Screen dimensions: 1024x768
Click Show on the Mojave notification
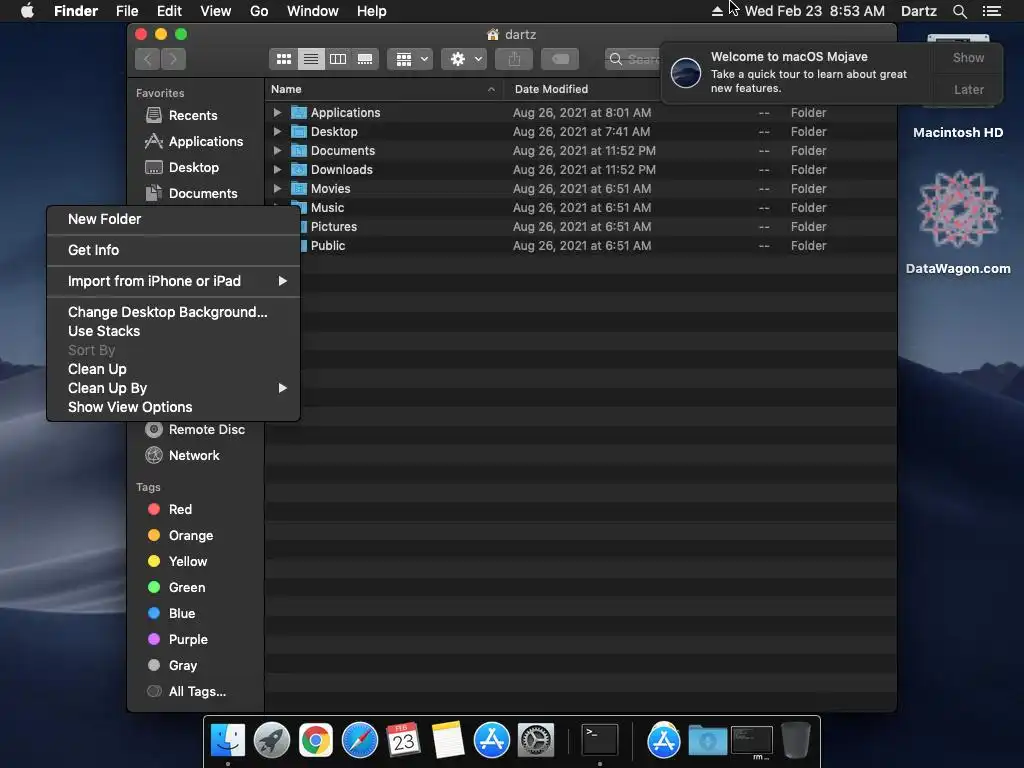pos(968,58)
